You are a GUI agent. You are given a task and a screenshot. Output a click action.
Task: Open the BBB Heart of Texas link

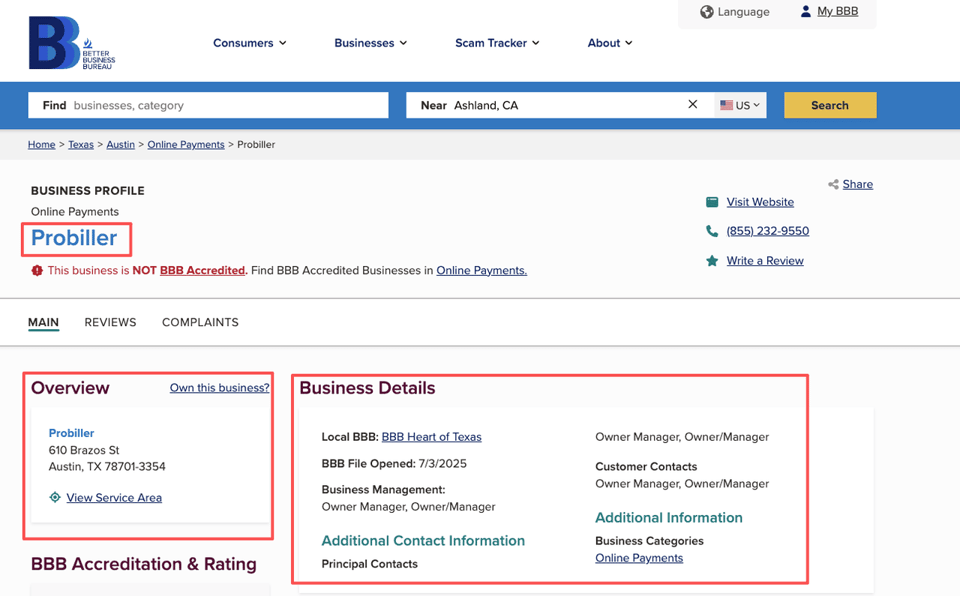(432, 437)
